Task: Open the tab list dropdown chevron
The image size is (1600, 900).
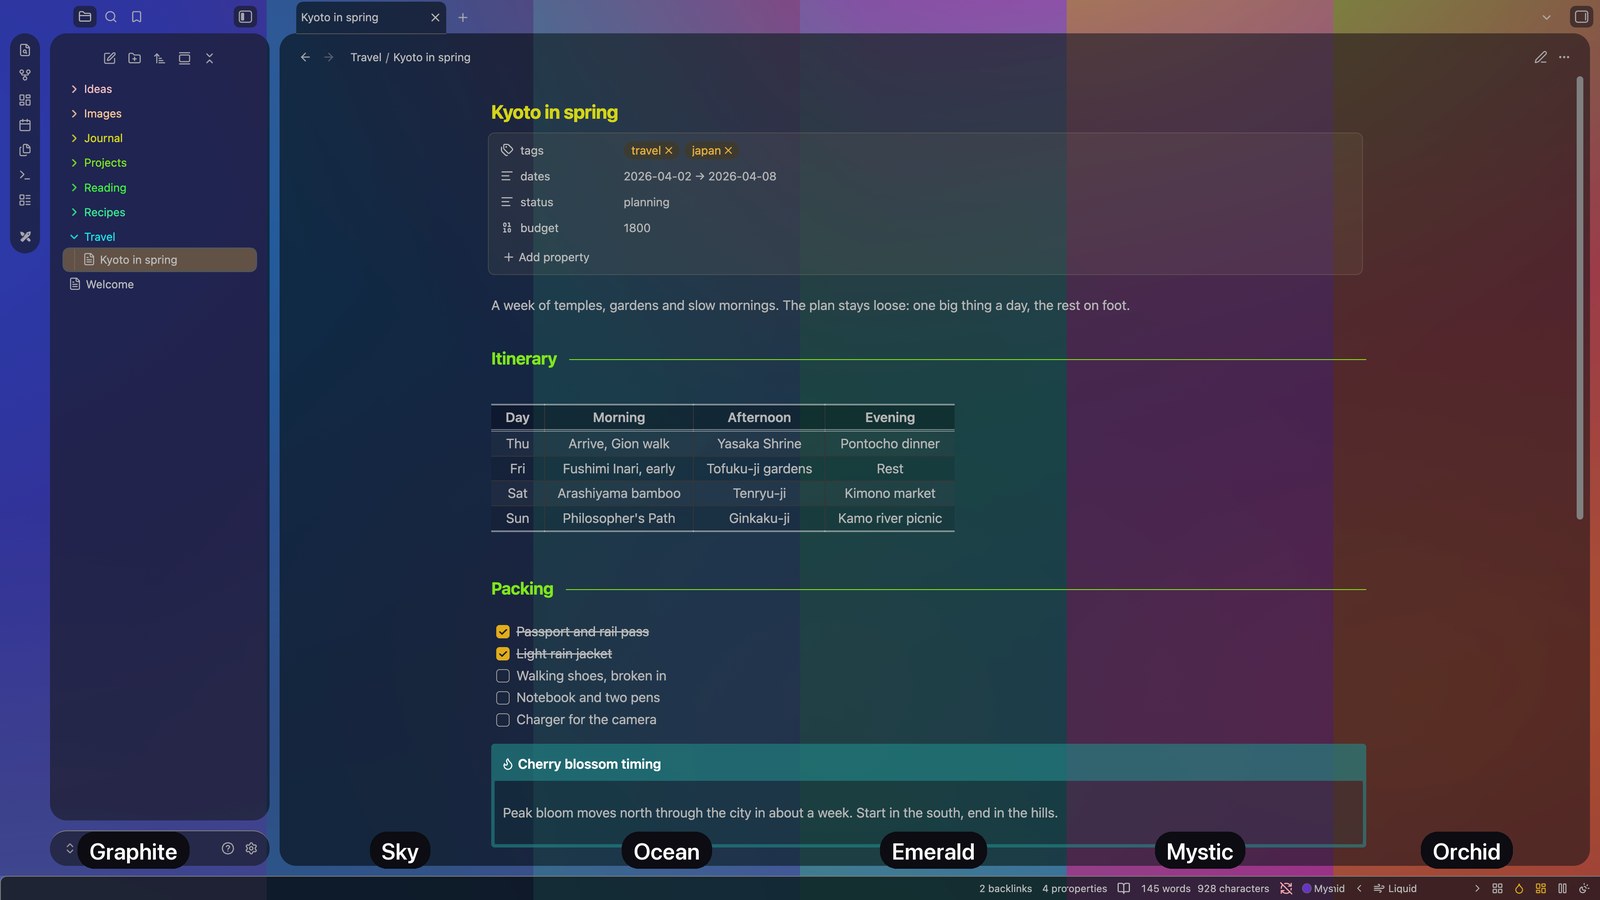Action: coord(1546,17)
